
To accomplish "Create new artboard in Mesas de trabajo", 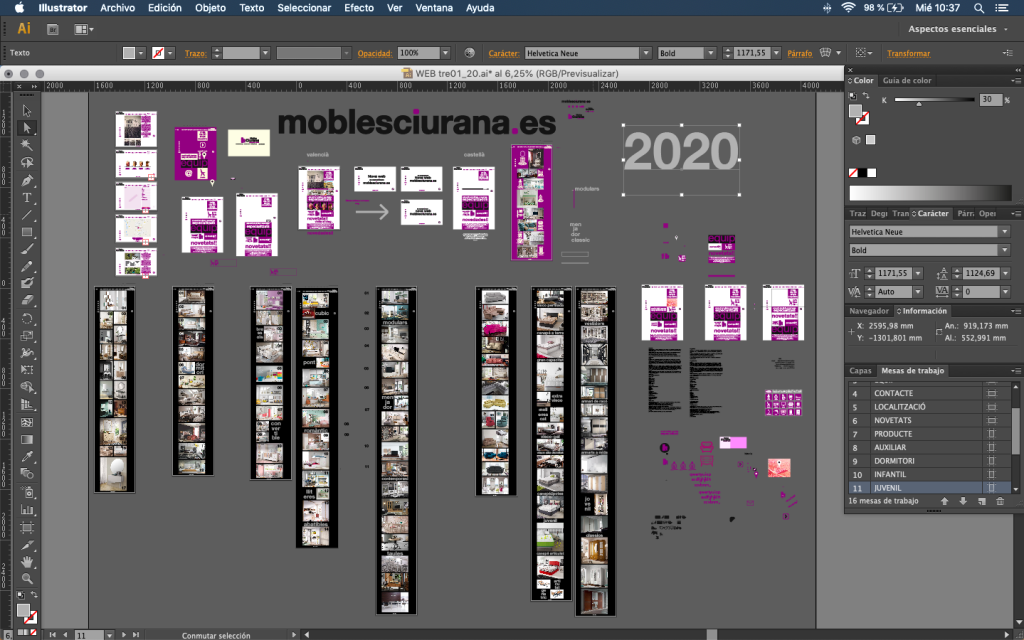I will pos(982,501).
